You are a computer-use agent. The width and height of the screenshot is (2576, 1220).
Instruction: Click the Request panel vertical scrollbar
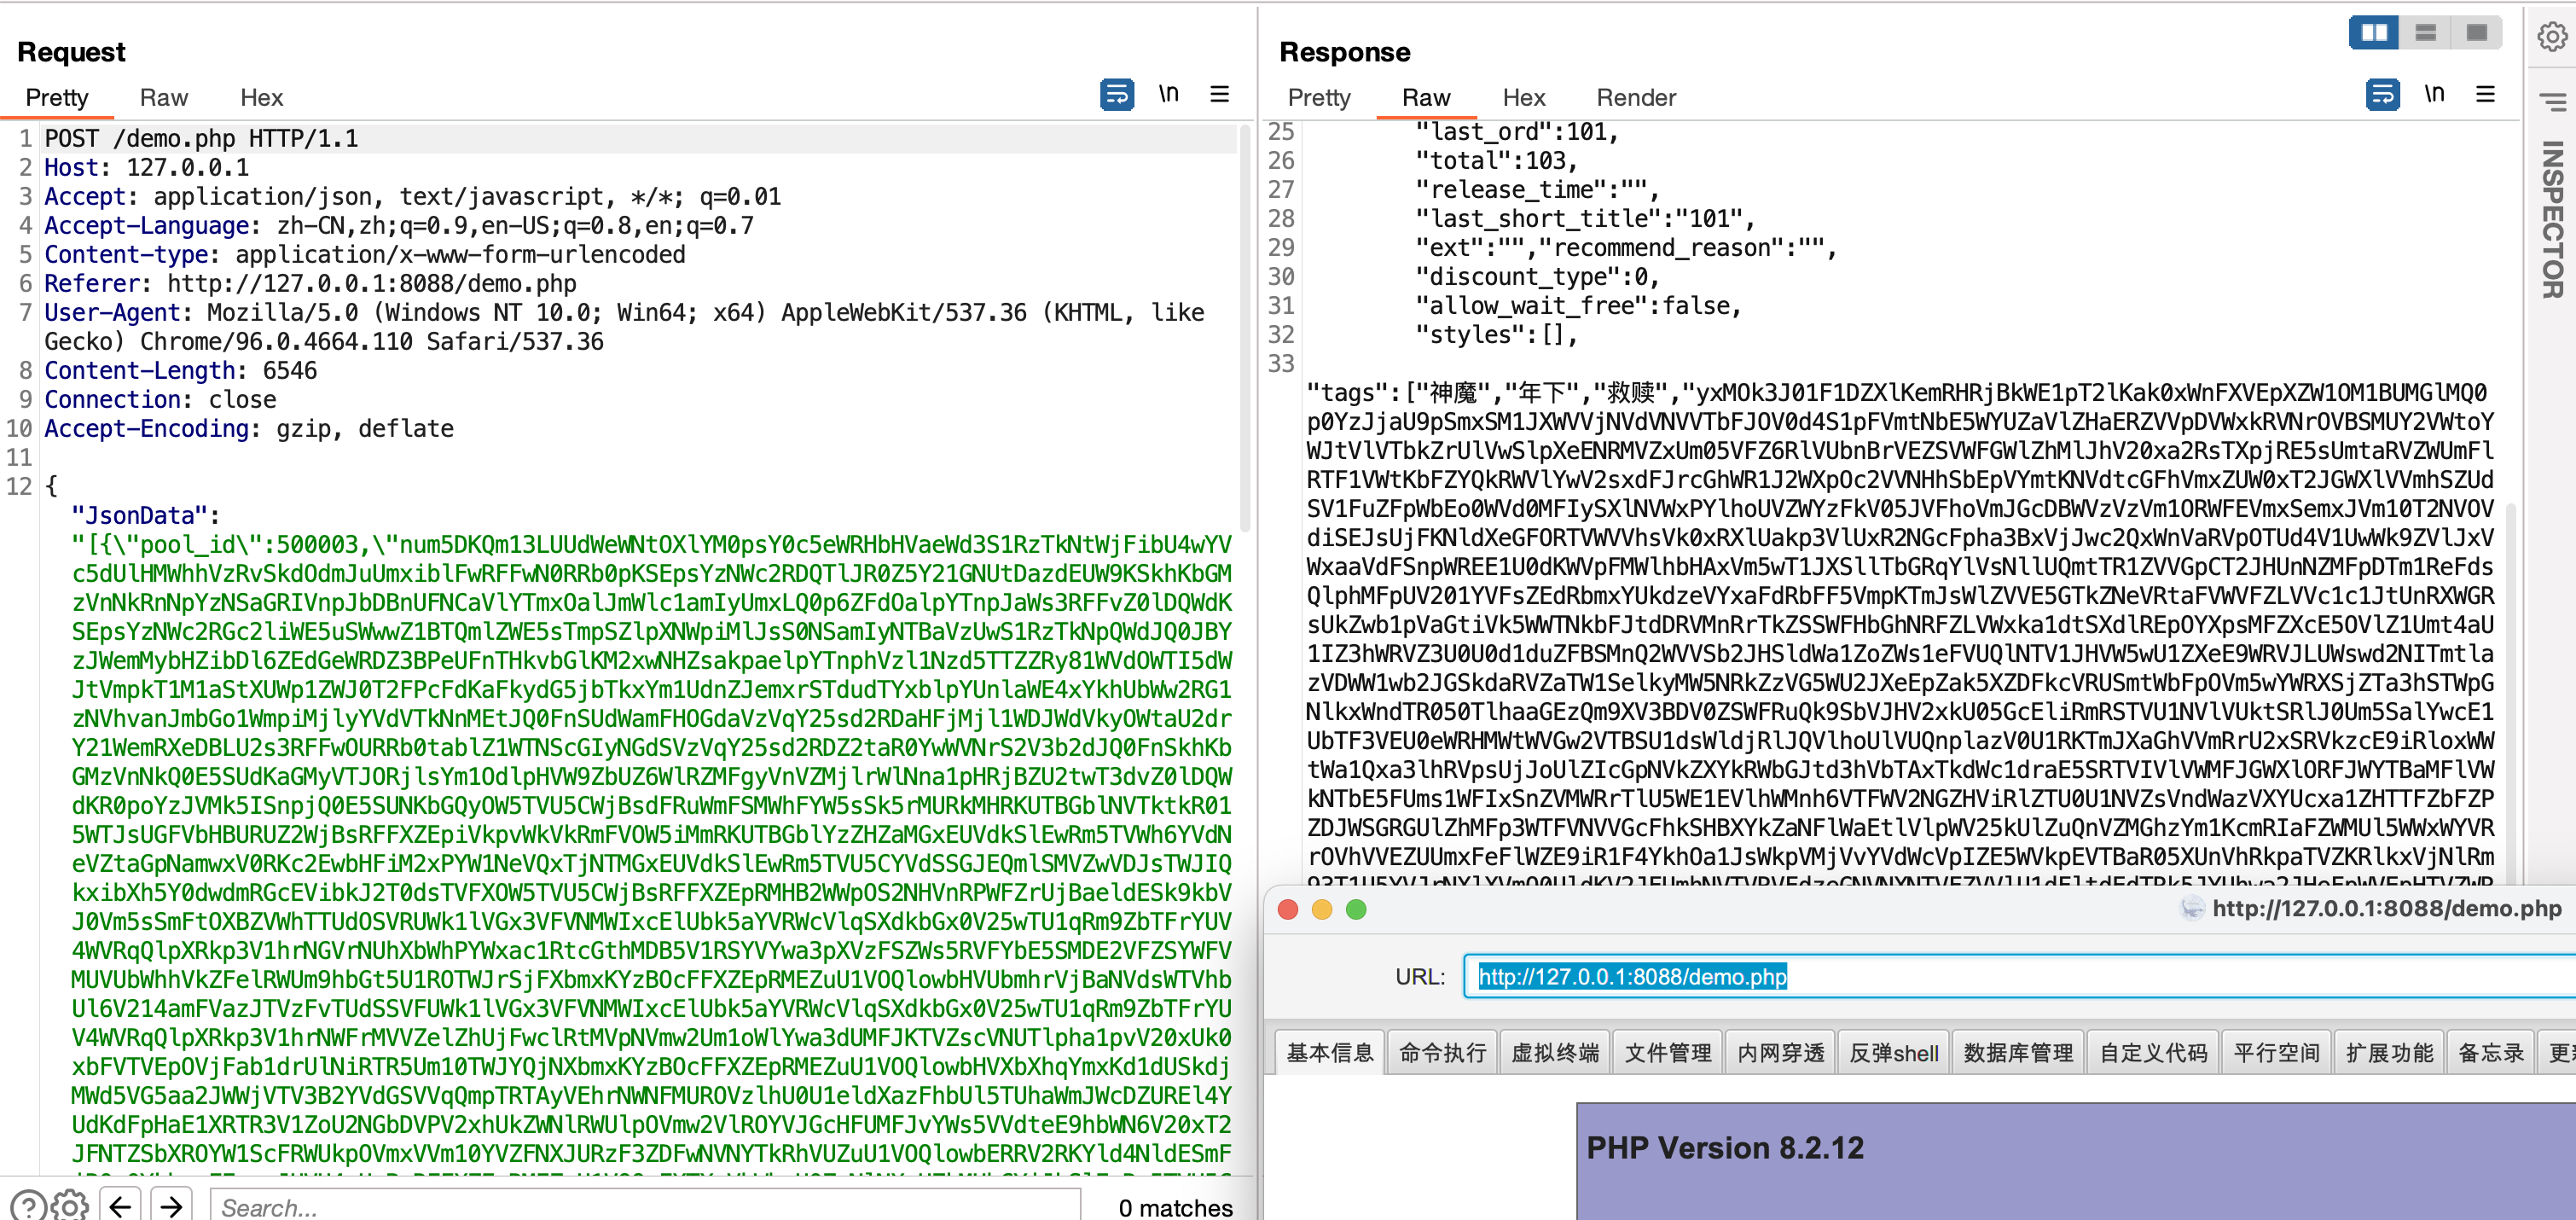[1245, 330]
